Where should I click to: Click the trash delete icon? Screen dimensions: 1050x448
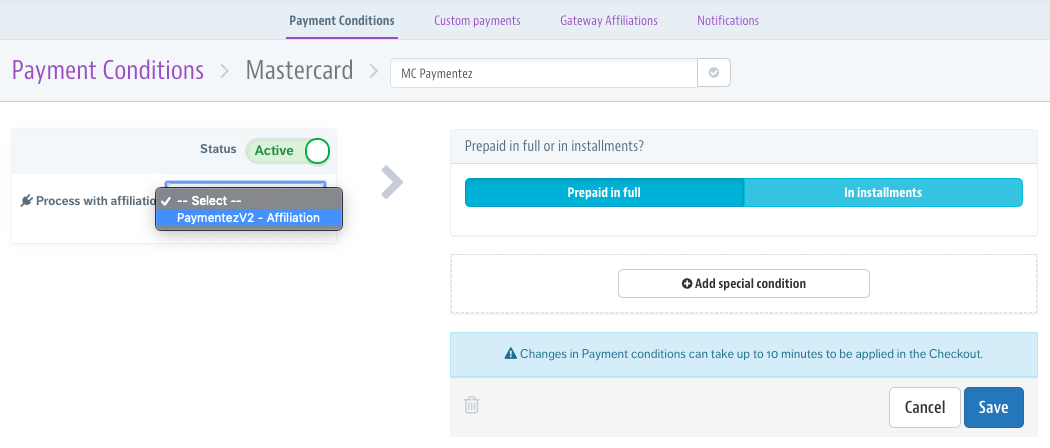pos(471,404)
